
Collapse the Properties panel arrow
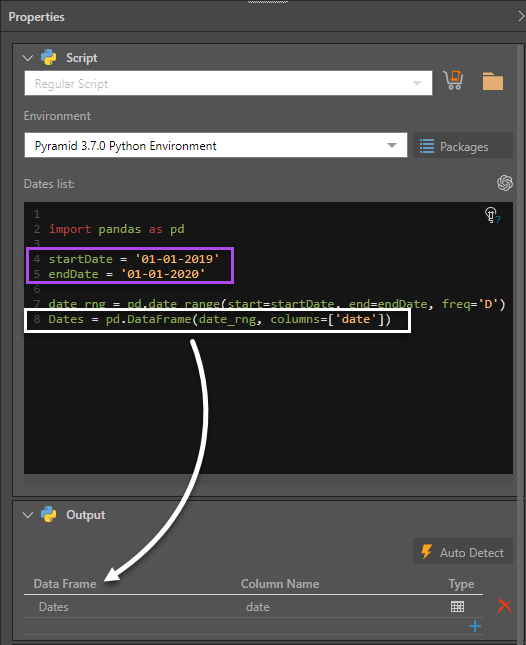[521, 16]
